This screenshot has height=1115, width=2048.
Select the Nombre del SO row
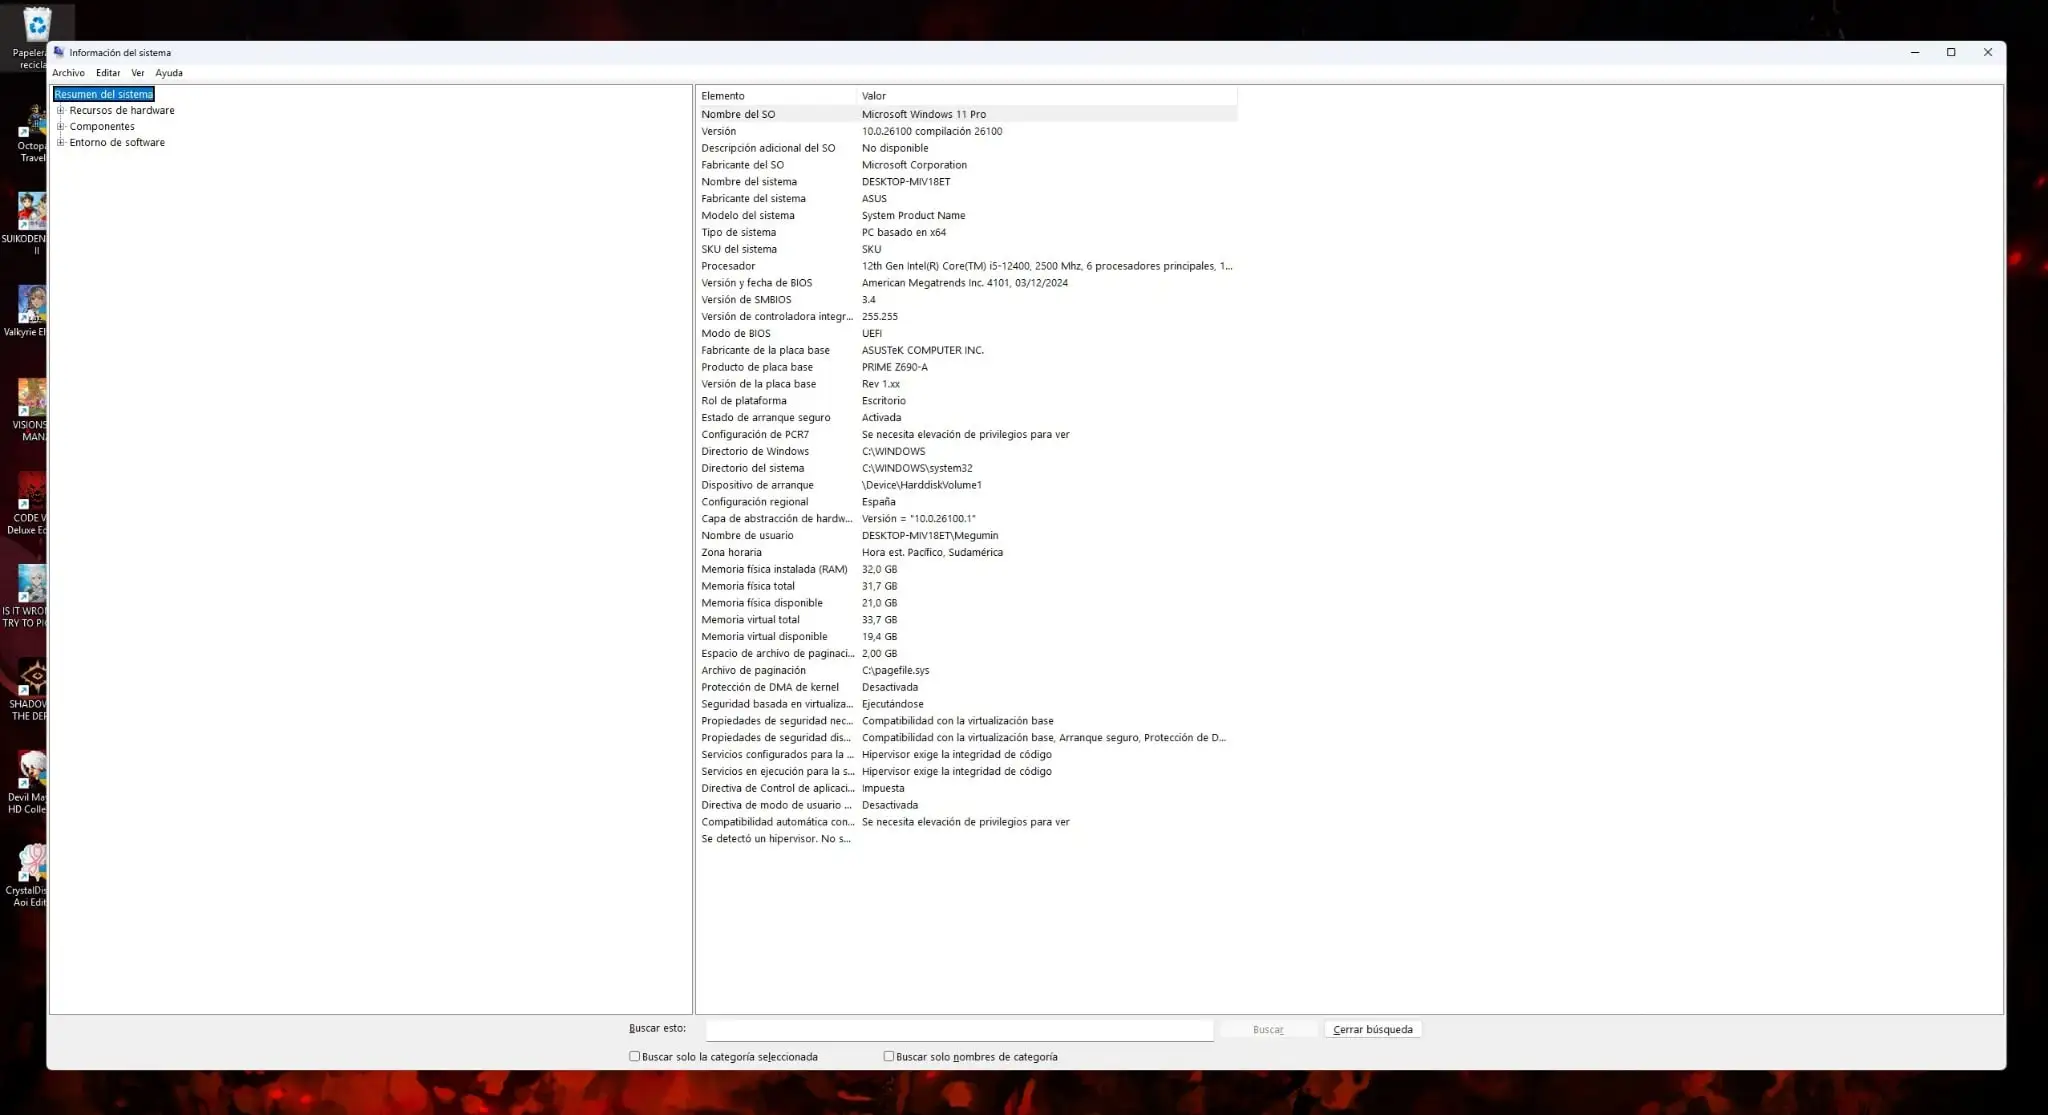[967, 114]
